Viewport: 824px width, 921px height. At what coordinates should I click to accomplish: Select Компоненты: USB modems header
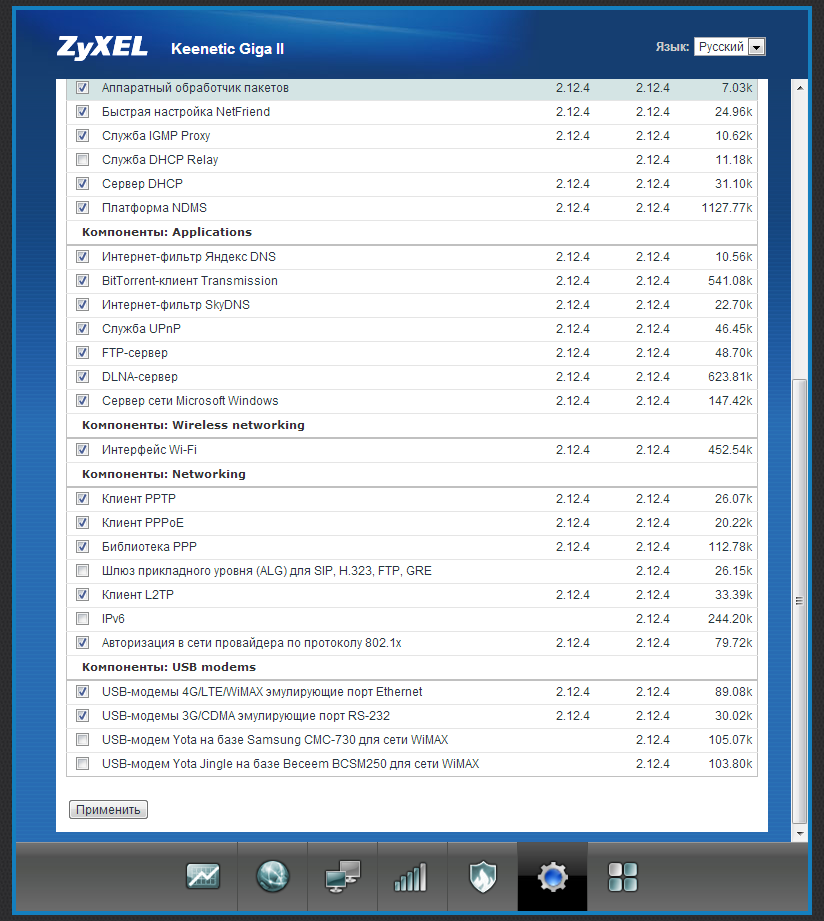[169, 667]
